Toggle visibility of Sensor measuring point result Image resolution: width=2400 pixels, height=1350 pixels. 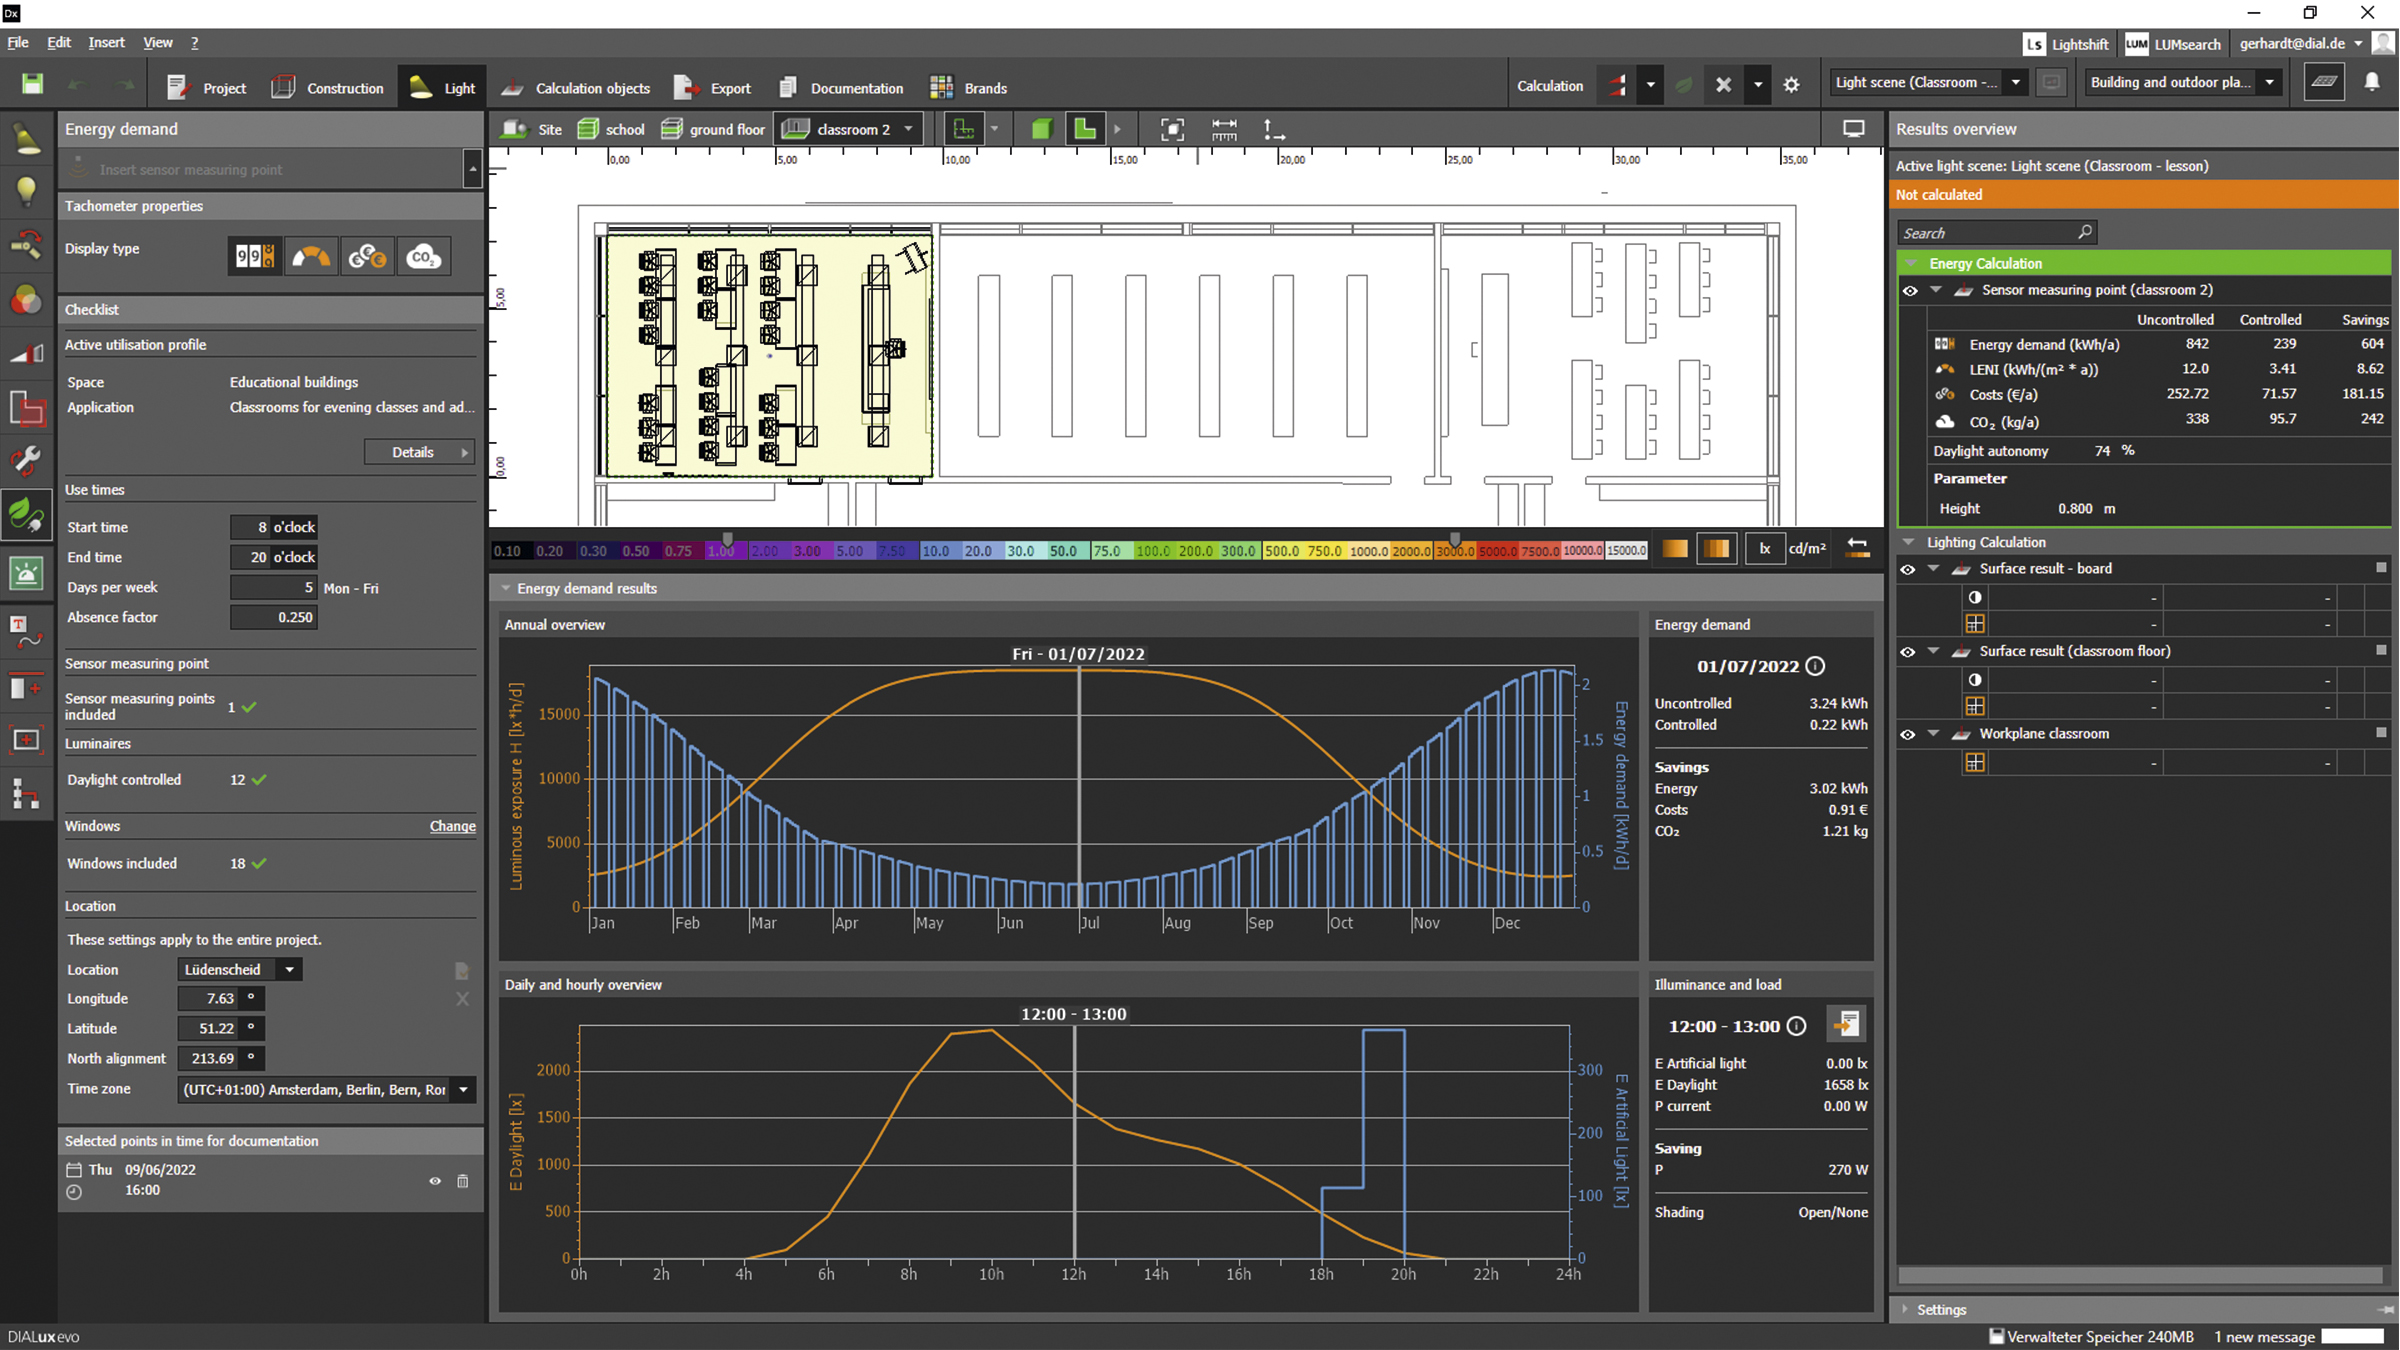point(1910,291)
